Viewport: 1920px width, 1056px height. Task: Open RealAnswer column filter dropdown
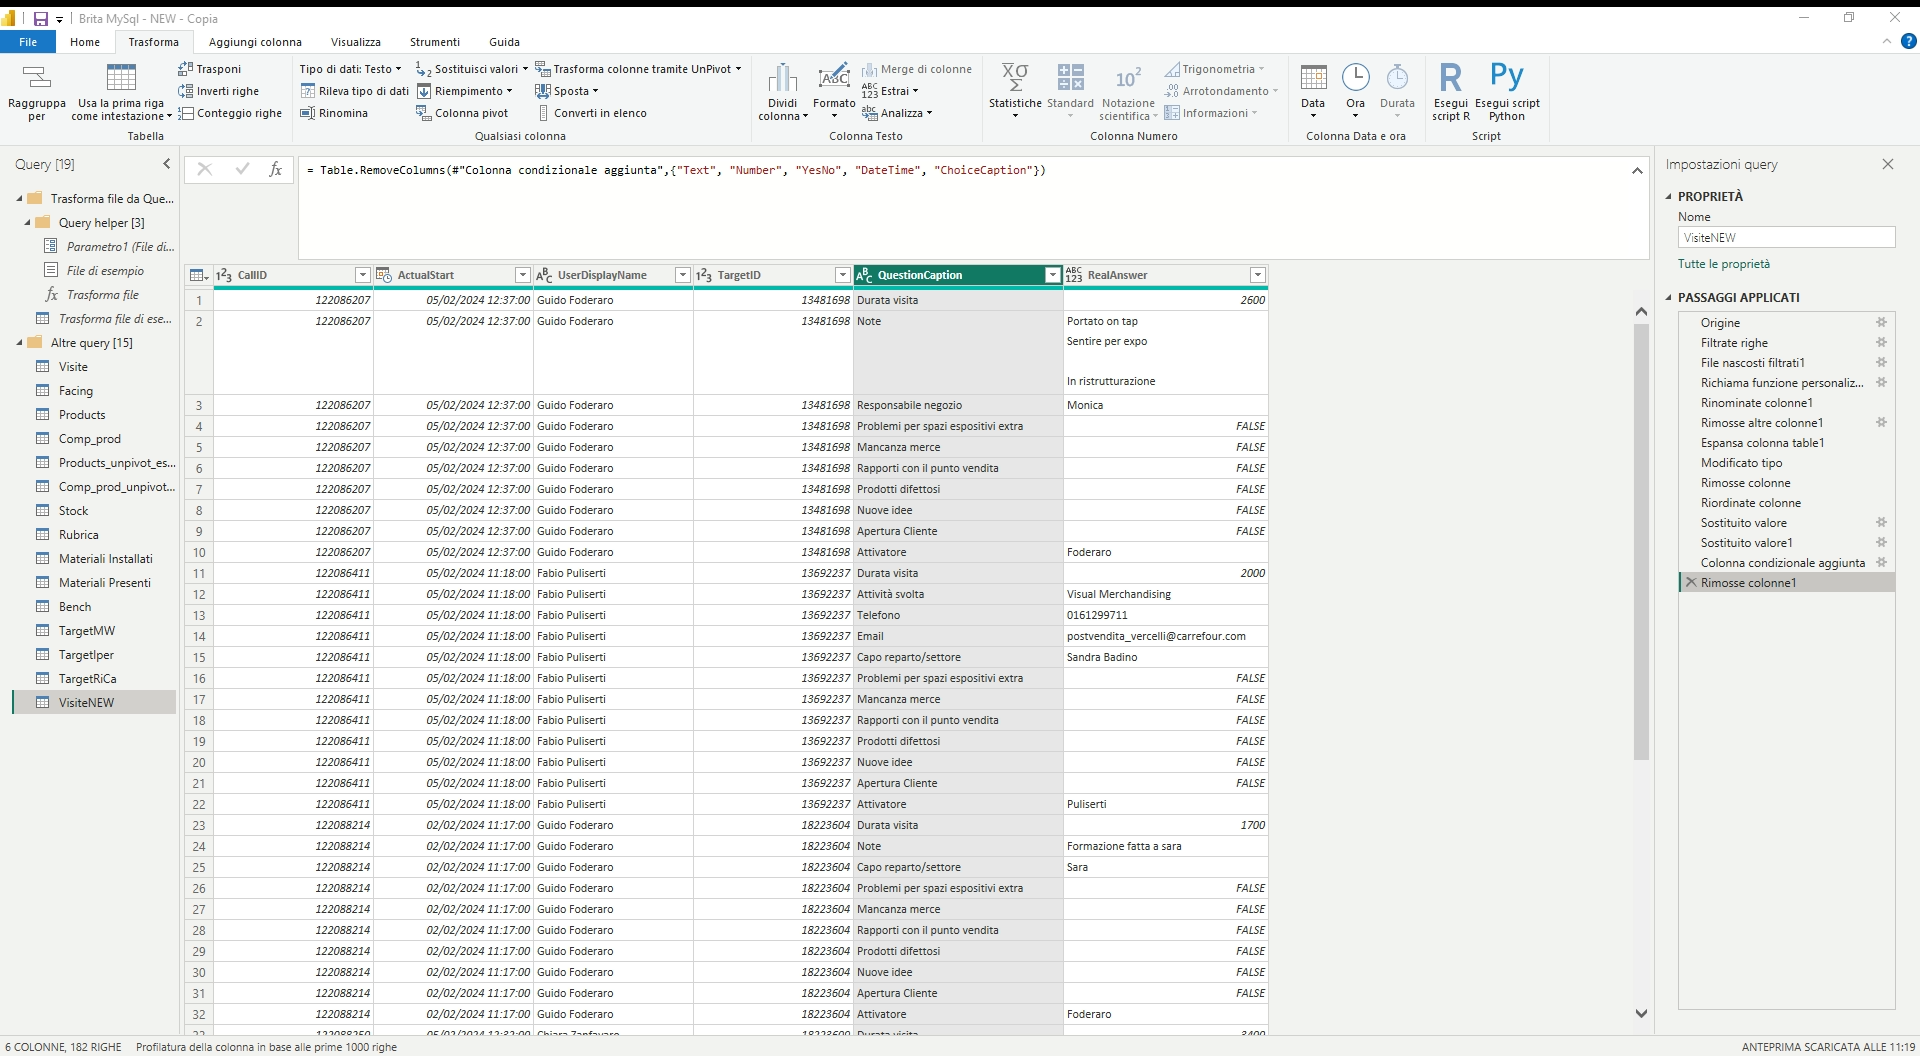point(1258,275)
